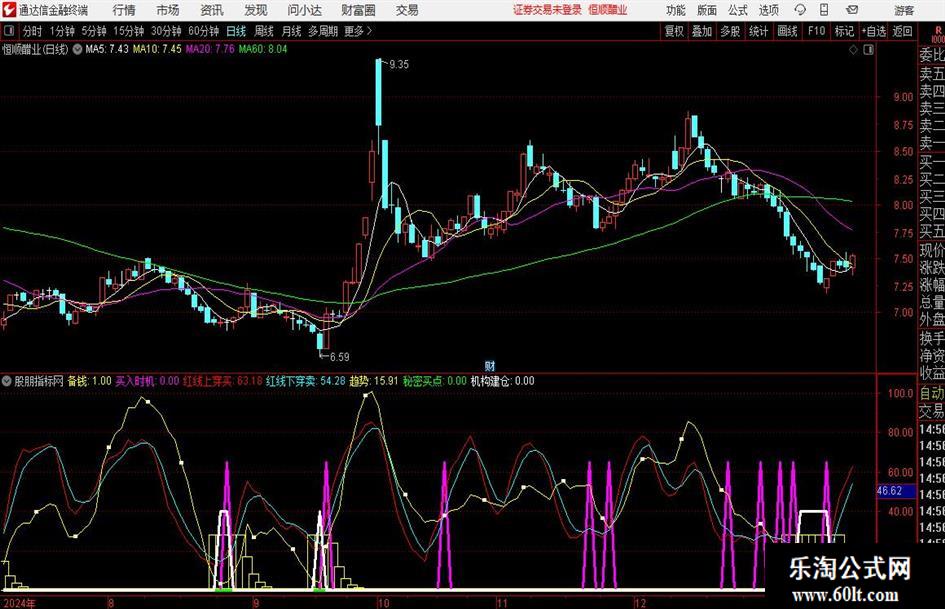This screenshot has width=945, height=609.
Task: Click the 趋势: 15.91 indicator label
Action: click(374, 381)
